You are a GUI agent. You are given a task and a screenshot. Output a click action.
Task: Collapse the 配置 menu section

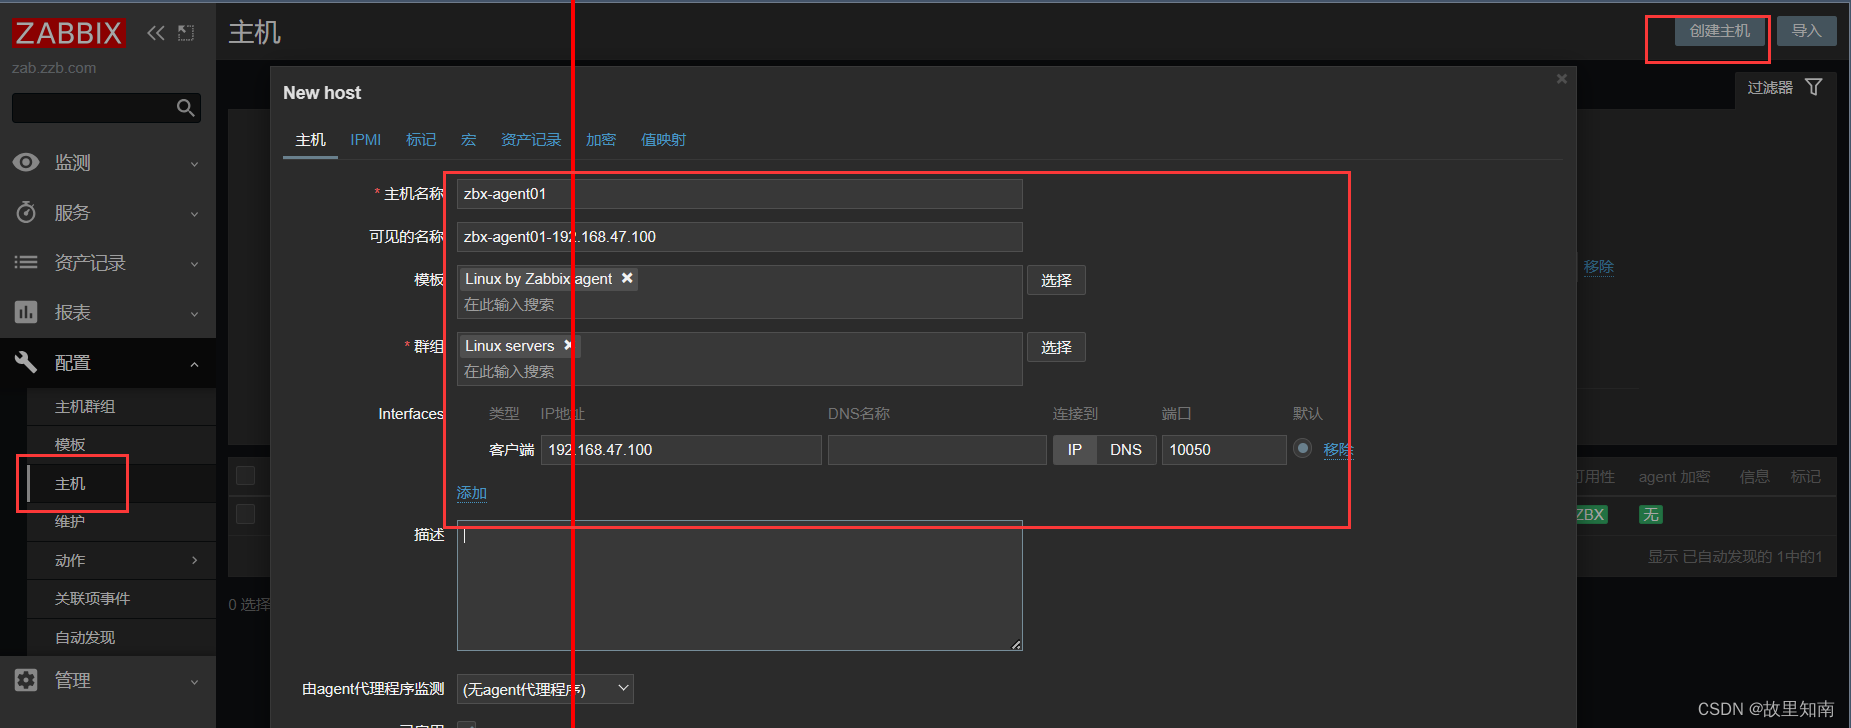[194, 363]
